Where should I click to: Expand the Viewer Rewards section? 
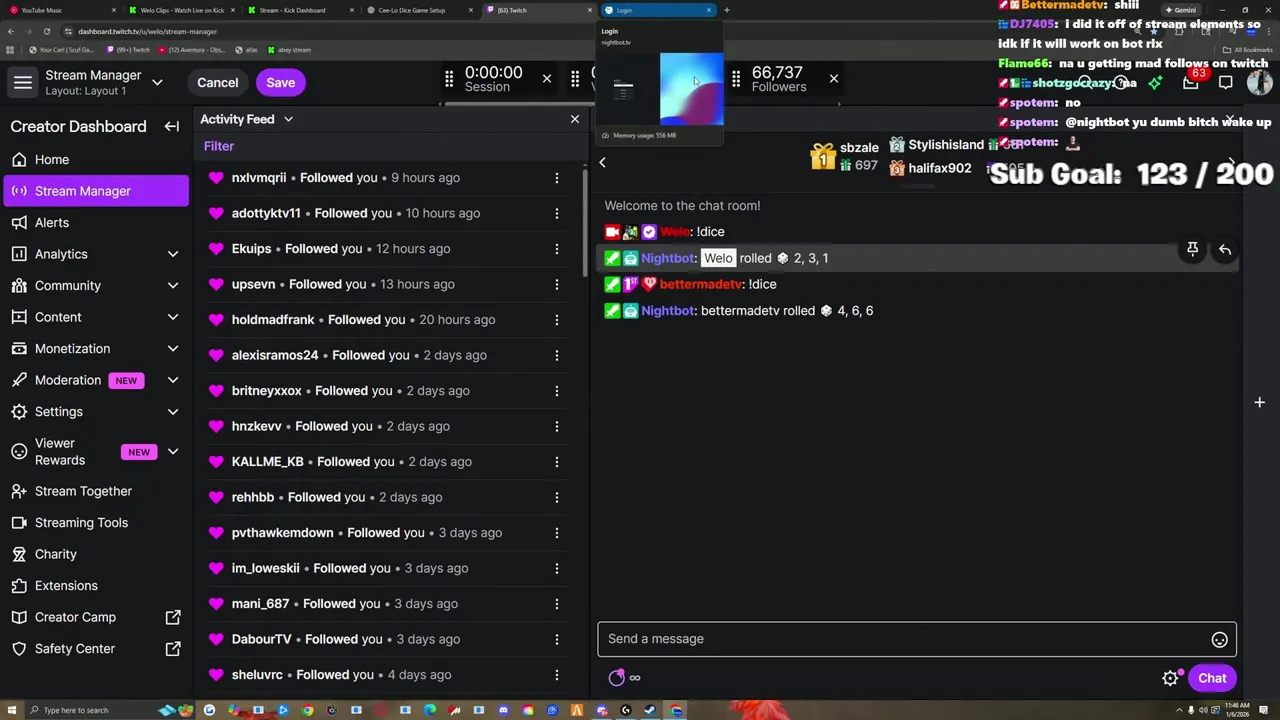click(x=173, y=452)
